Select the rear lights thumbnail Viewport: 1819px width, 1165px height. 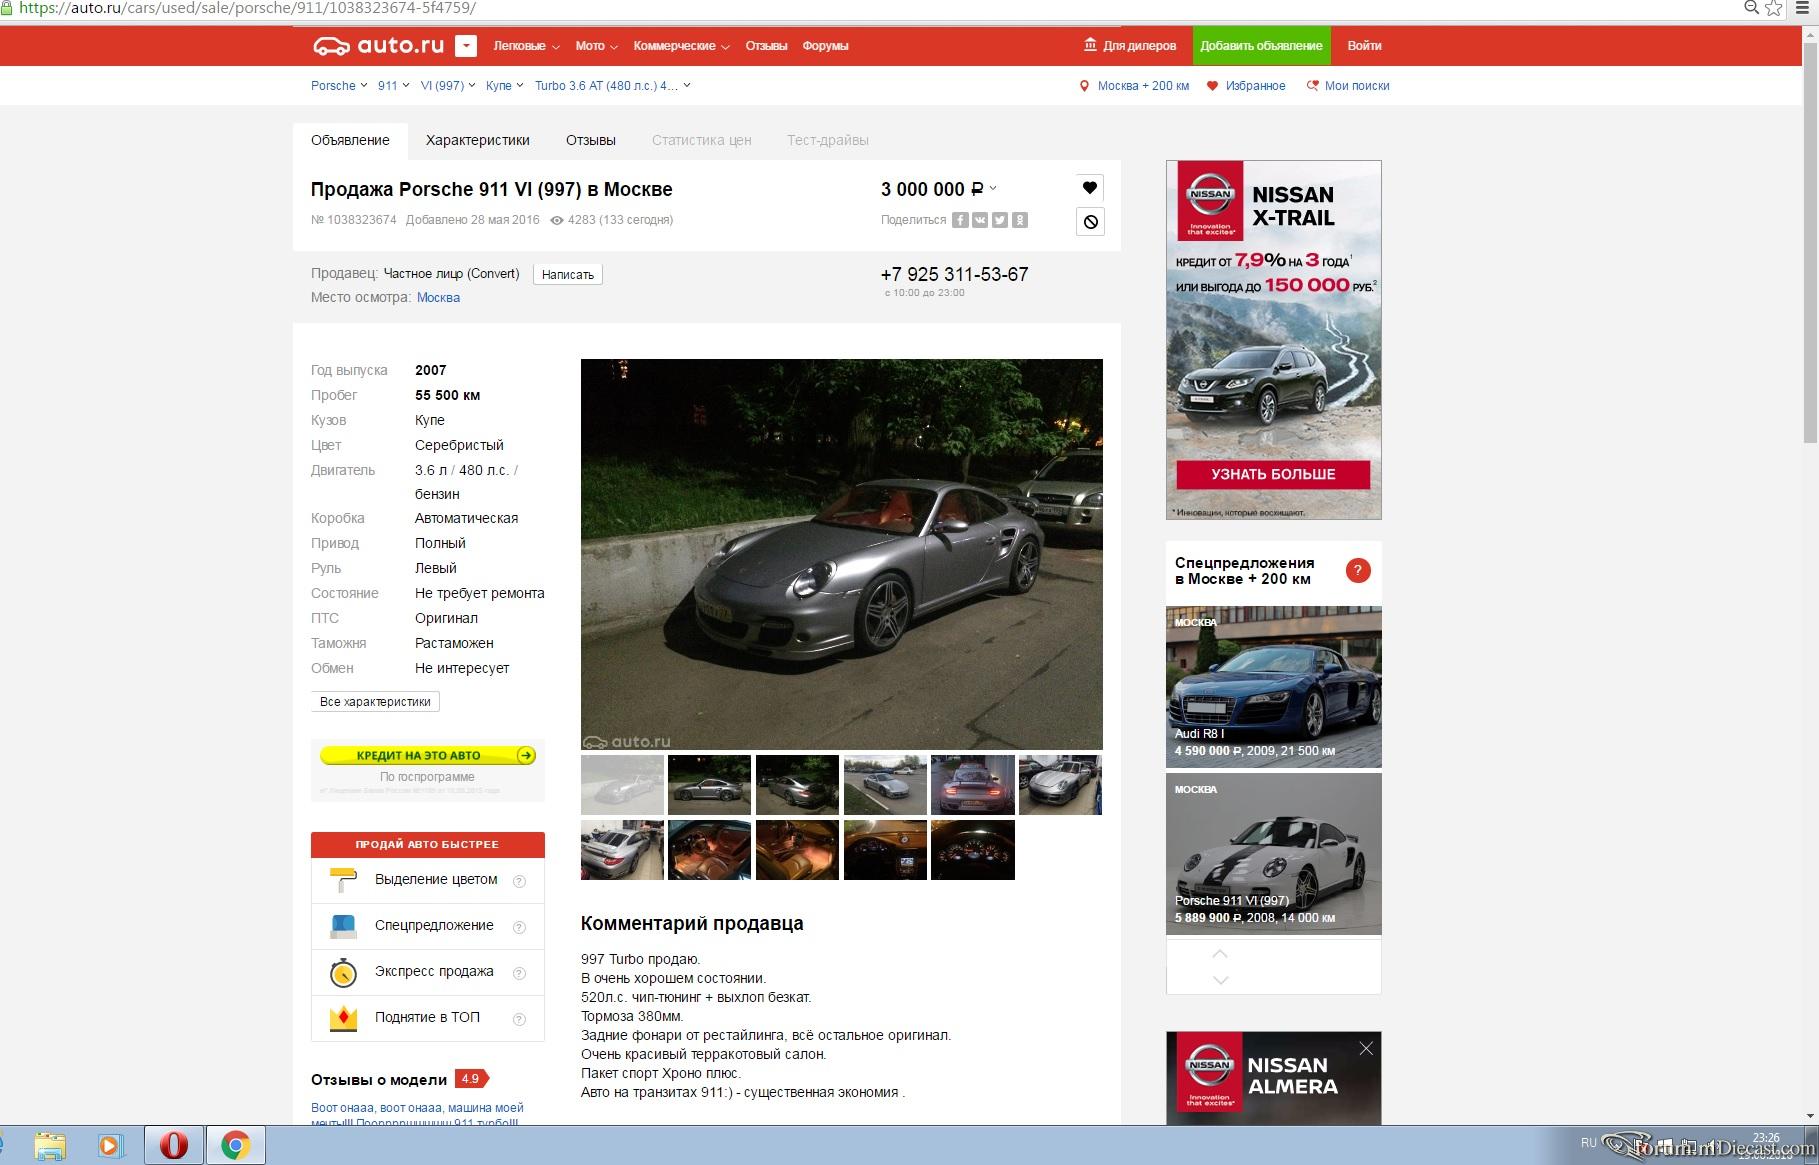972,785
